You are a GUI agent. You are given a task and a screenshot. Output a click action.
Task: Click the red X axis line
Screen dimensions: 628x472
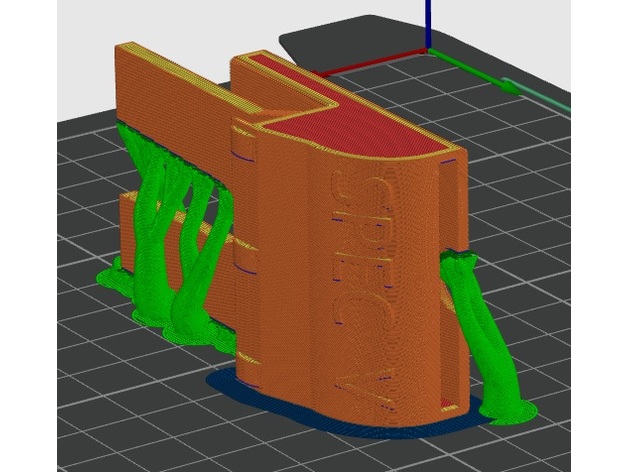coord(370,63)
